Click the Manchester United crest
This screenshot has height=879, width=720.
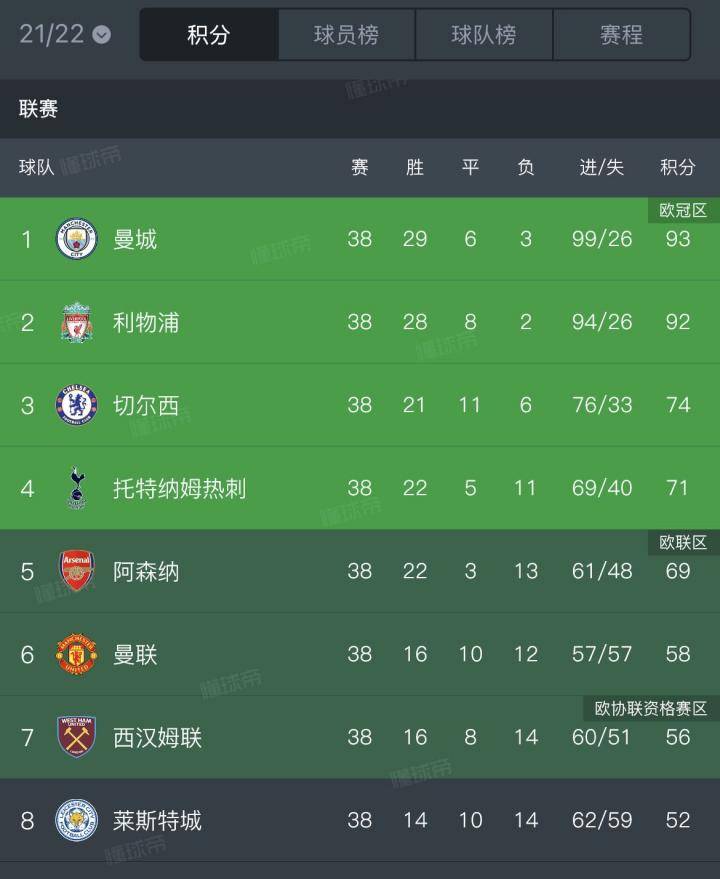[77, 654]
